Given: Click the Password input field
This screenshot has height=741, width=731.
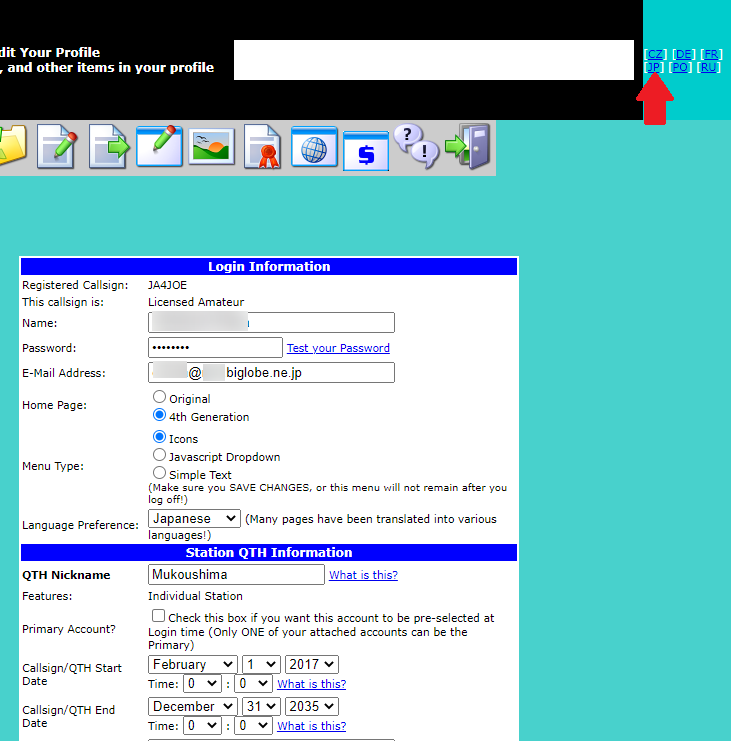Looking at the screenshot, I should click(x=215, y=347).
